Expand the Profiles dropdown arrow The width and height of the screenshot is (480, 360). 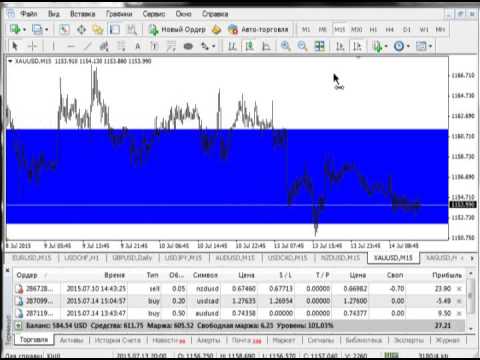(46, 30)
